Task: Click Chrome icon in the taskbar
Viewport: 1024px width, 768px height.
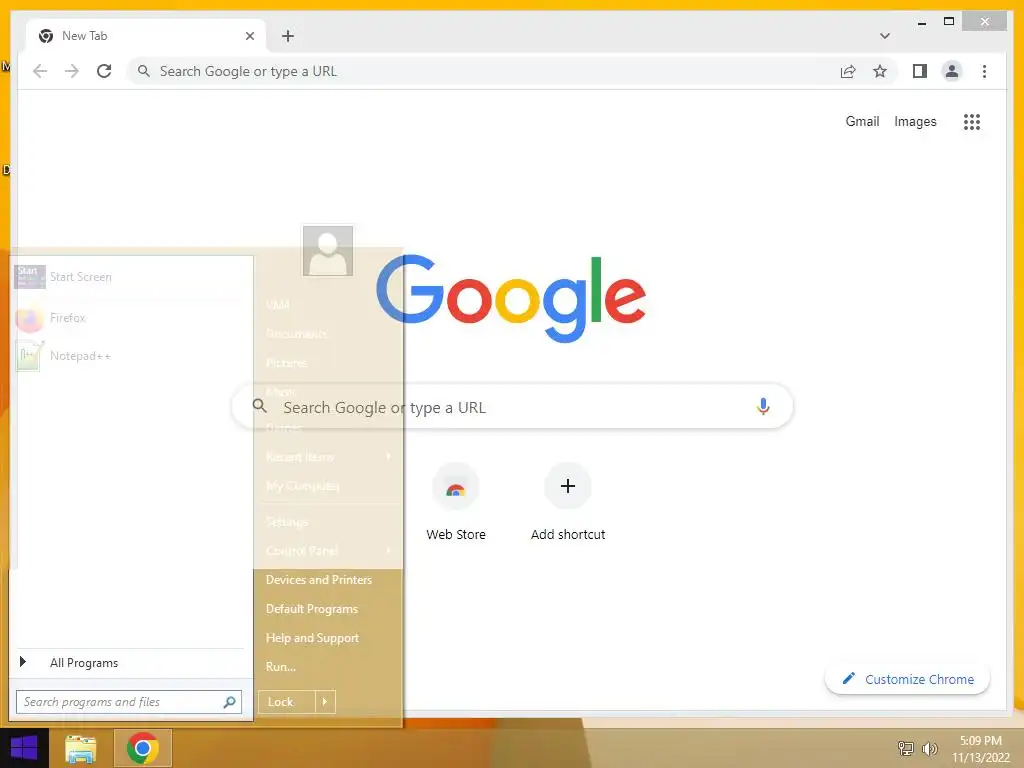Action: pyautogui.click(x=143, y=748)
